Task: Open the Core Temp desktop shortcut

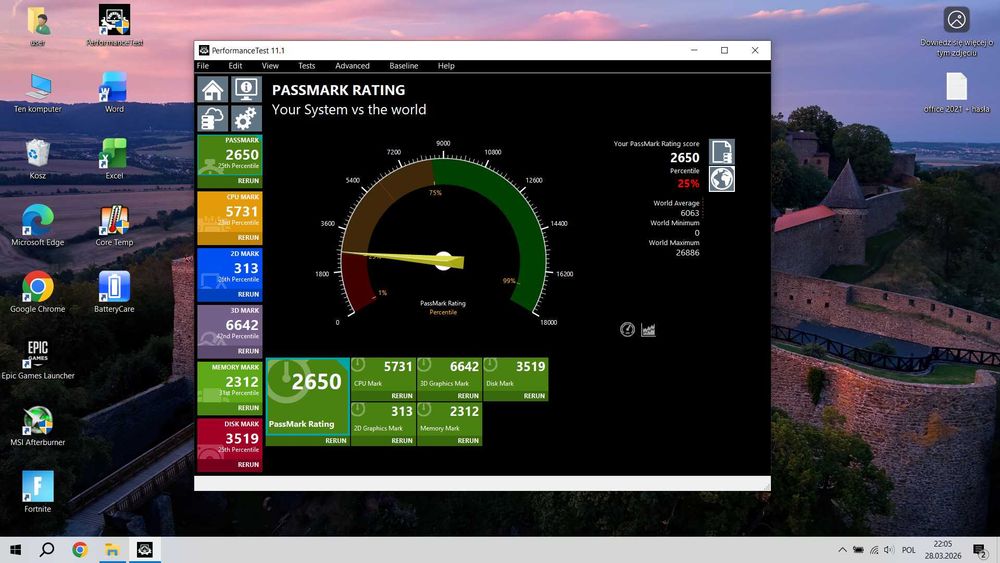Action: click(114, 225)
